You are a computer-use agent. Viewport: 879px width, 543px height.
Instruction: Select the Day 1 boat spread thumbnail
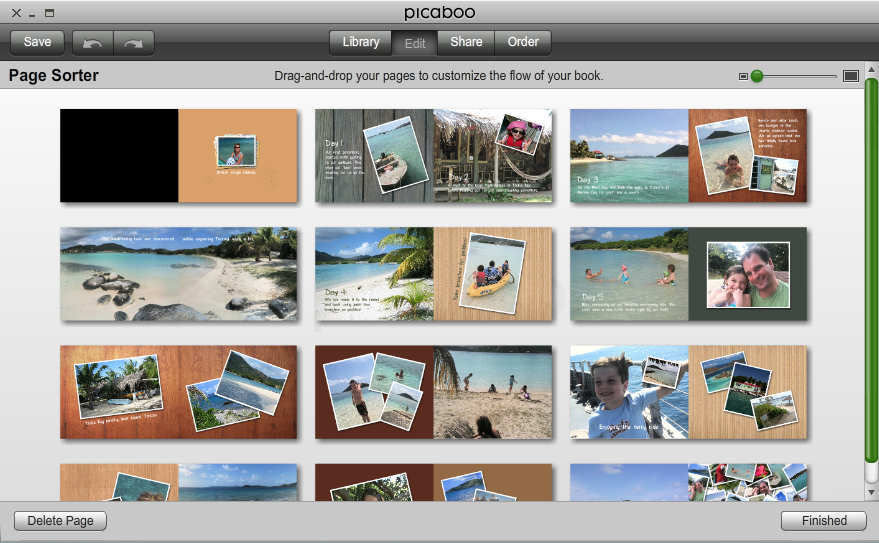[x=433, y=155]
